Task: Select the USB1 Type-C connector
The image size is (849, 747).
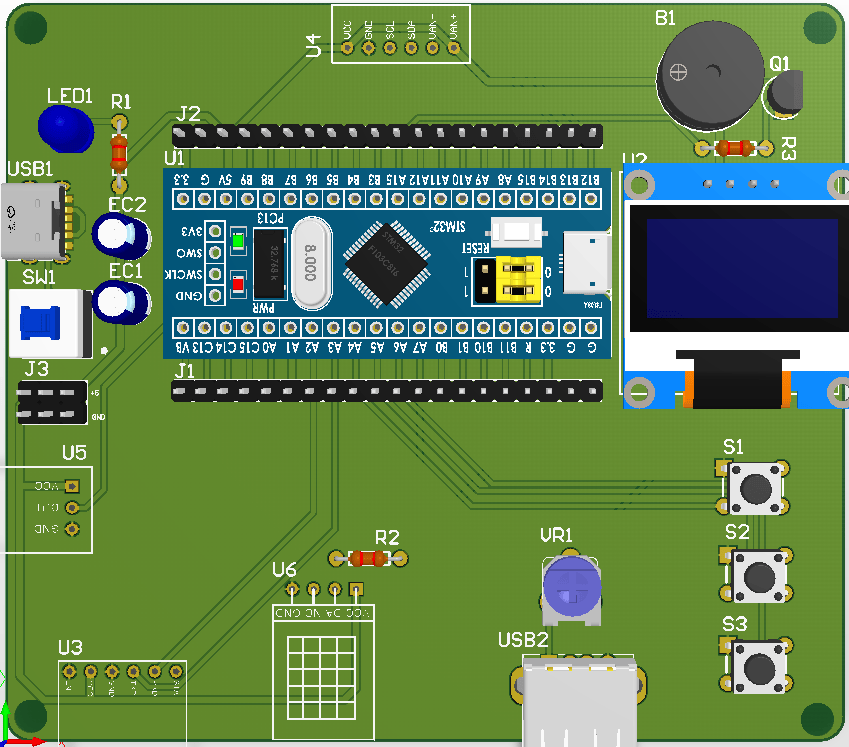Action: [37, 222]
